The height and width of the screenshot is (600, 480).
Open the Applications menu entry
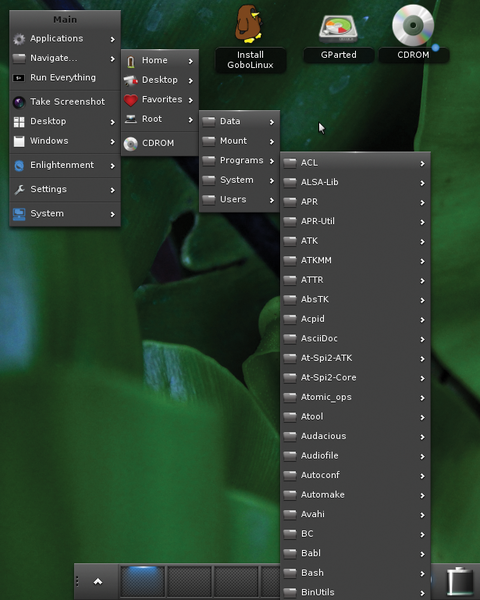(65, 39)
